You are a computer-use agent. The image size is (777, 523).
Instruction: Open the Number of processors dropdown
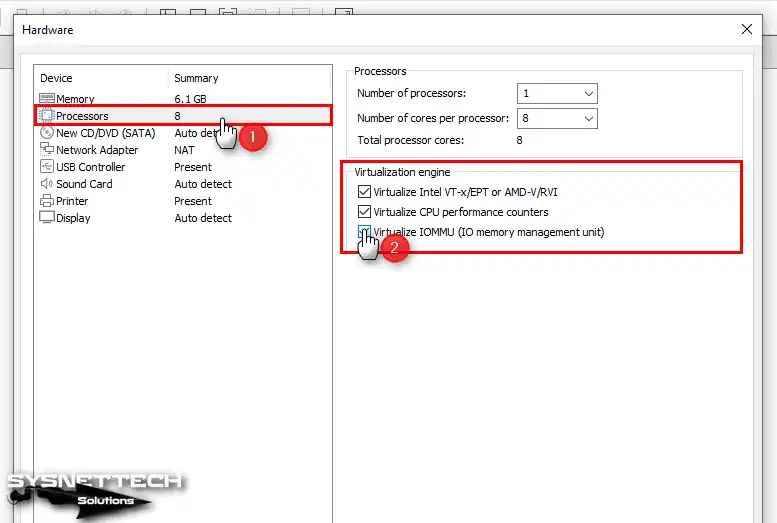coord(557,93)
